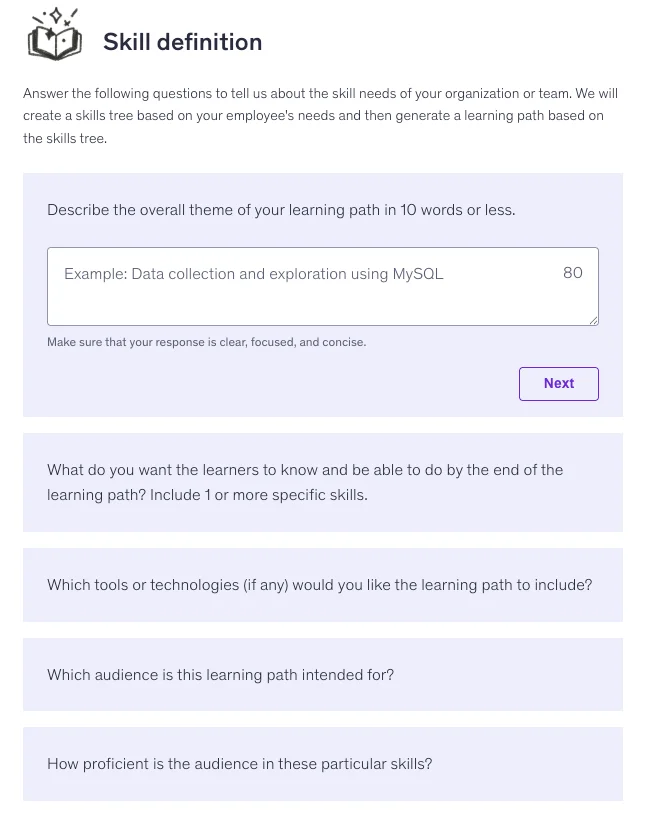The height and width of the screenshot is (815, 649).
Task: Open the tools or technologies question section
Action: (322, 585)
